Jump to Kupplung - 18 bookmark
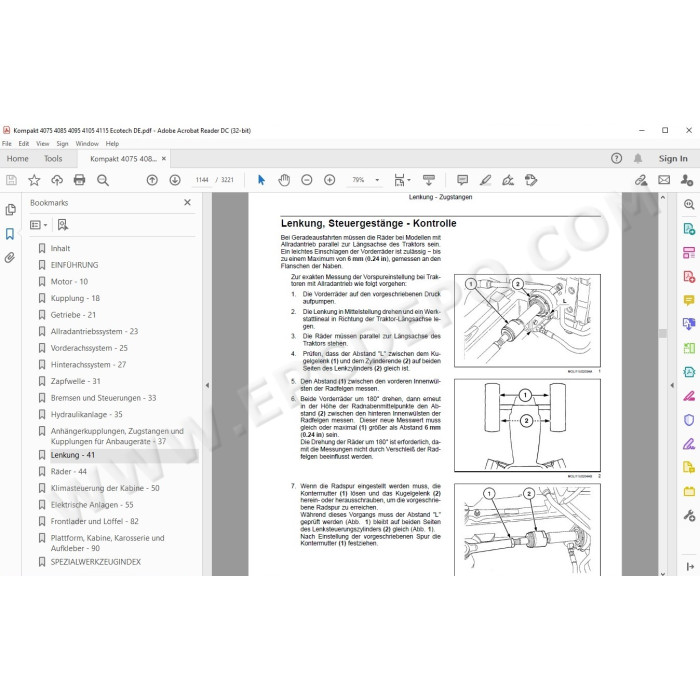 tap(75, 298)
